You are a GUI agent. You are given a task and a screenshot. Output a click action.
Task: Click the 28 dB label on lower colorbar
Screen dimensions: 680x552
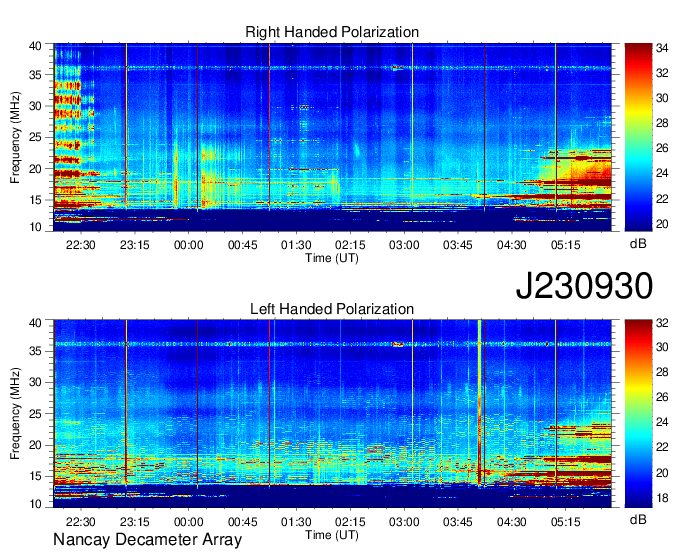pos(662,372)
